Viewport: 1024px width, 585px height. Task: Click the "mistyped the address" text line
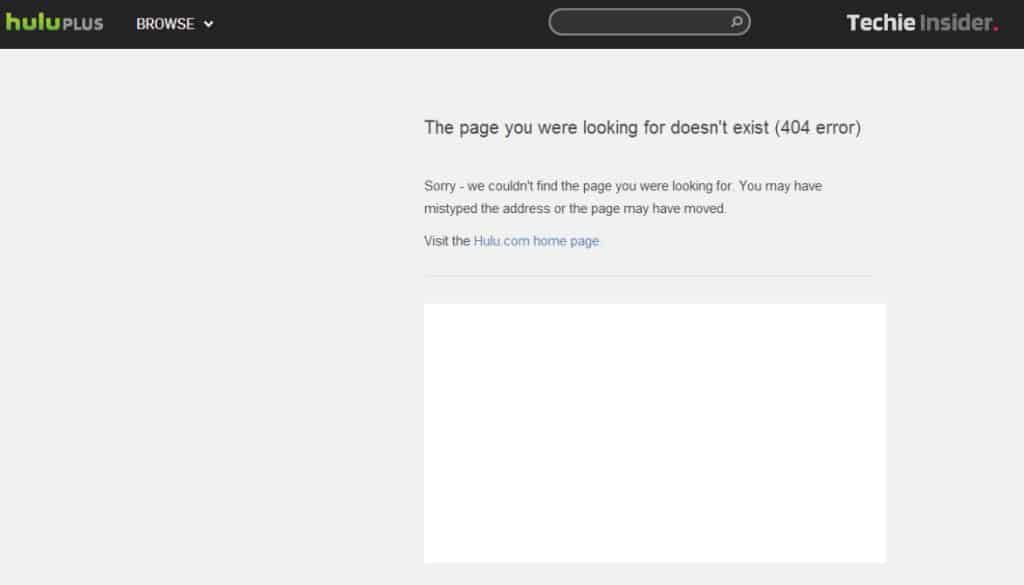coord(575,209)
